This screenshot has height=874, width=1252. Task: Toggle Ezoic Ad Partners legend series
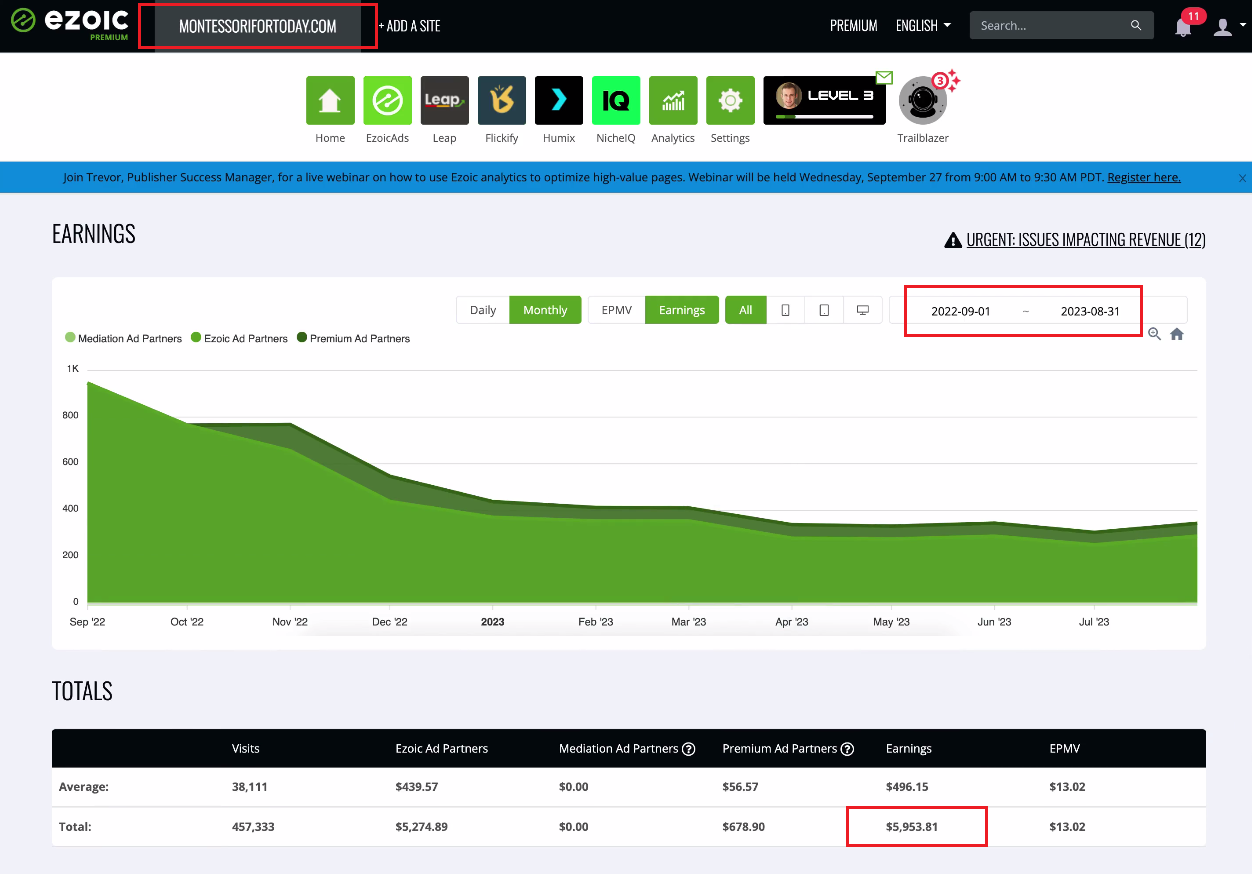239,338
